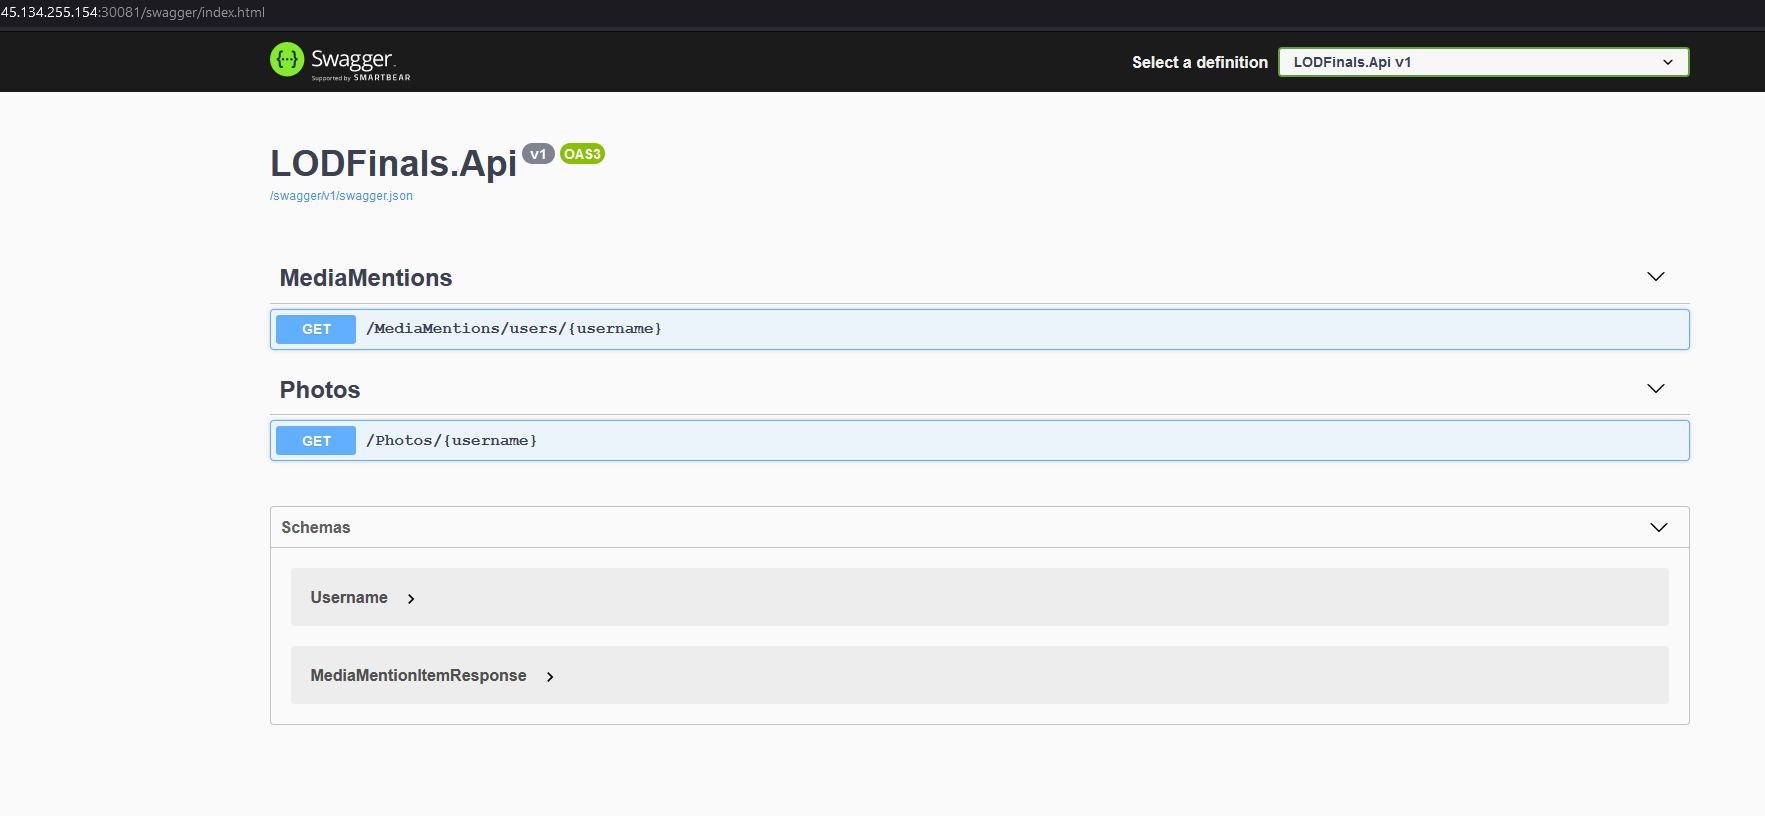
Task: Open the Select a definition dropdown
Action: pyautogui.click(x=1483, y=62)
